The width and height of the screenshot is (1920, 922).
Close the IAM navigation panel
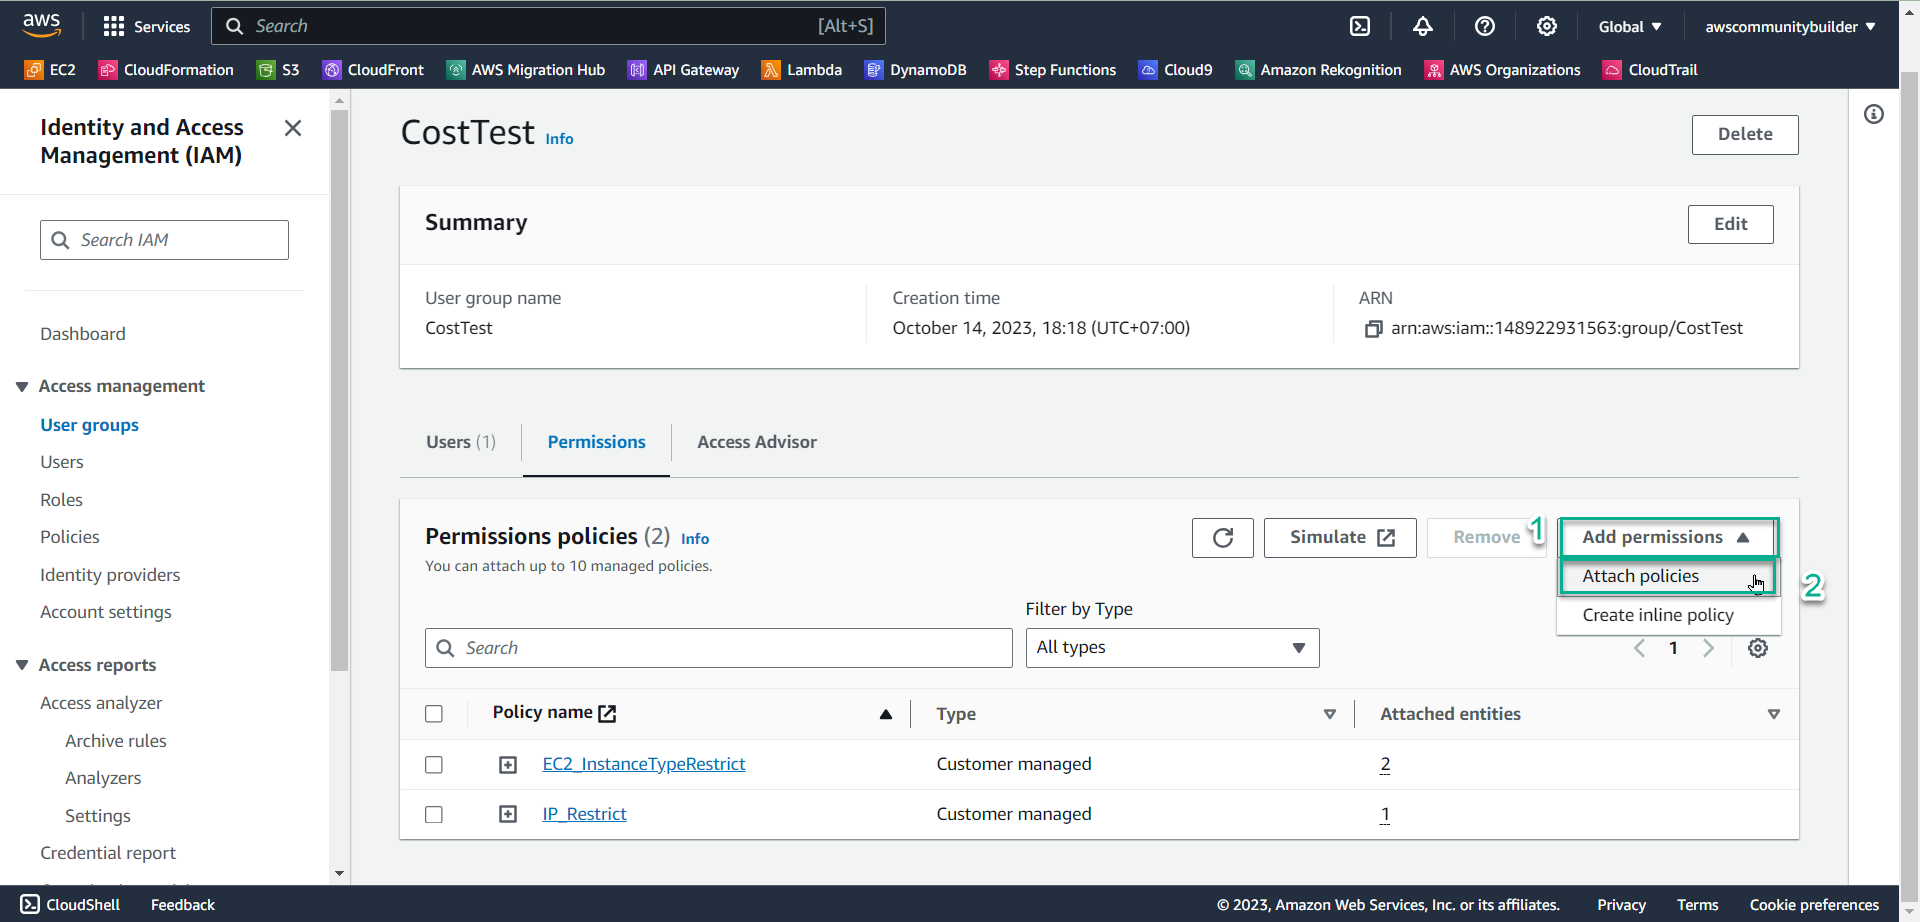click(293, 128)
